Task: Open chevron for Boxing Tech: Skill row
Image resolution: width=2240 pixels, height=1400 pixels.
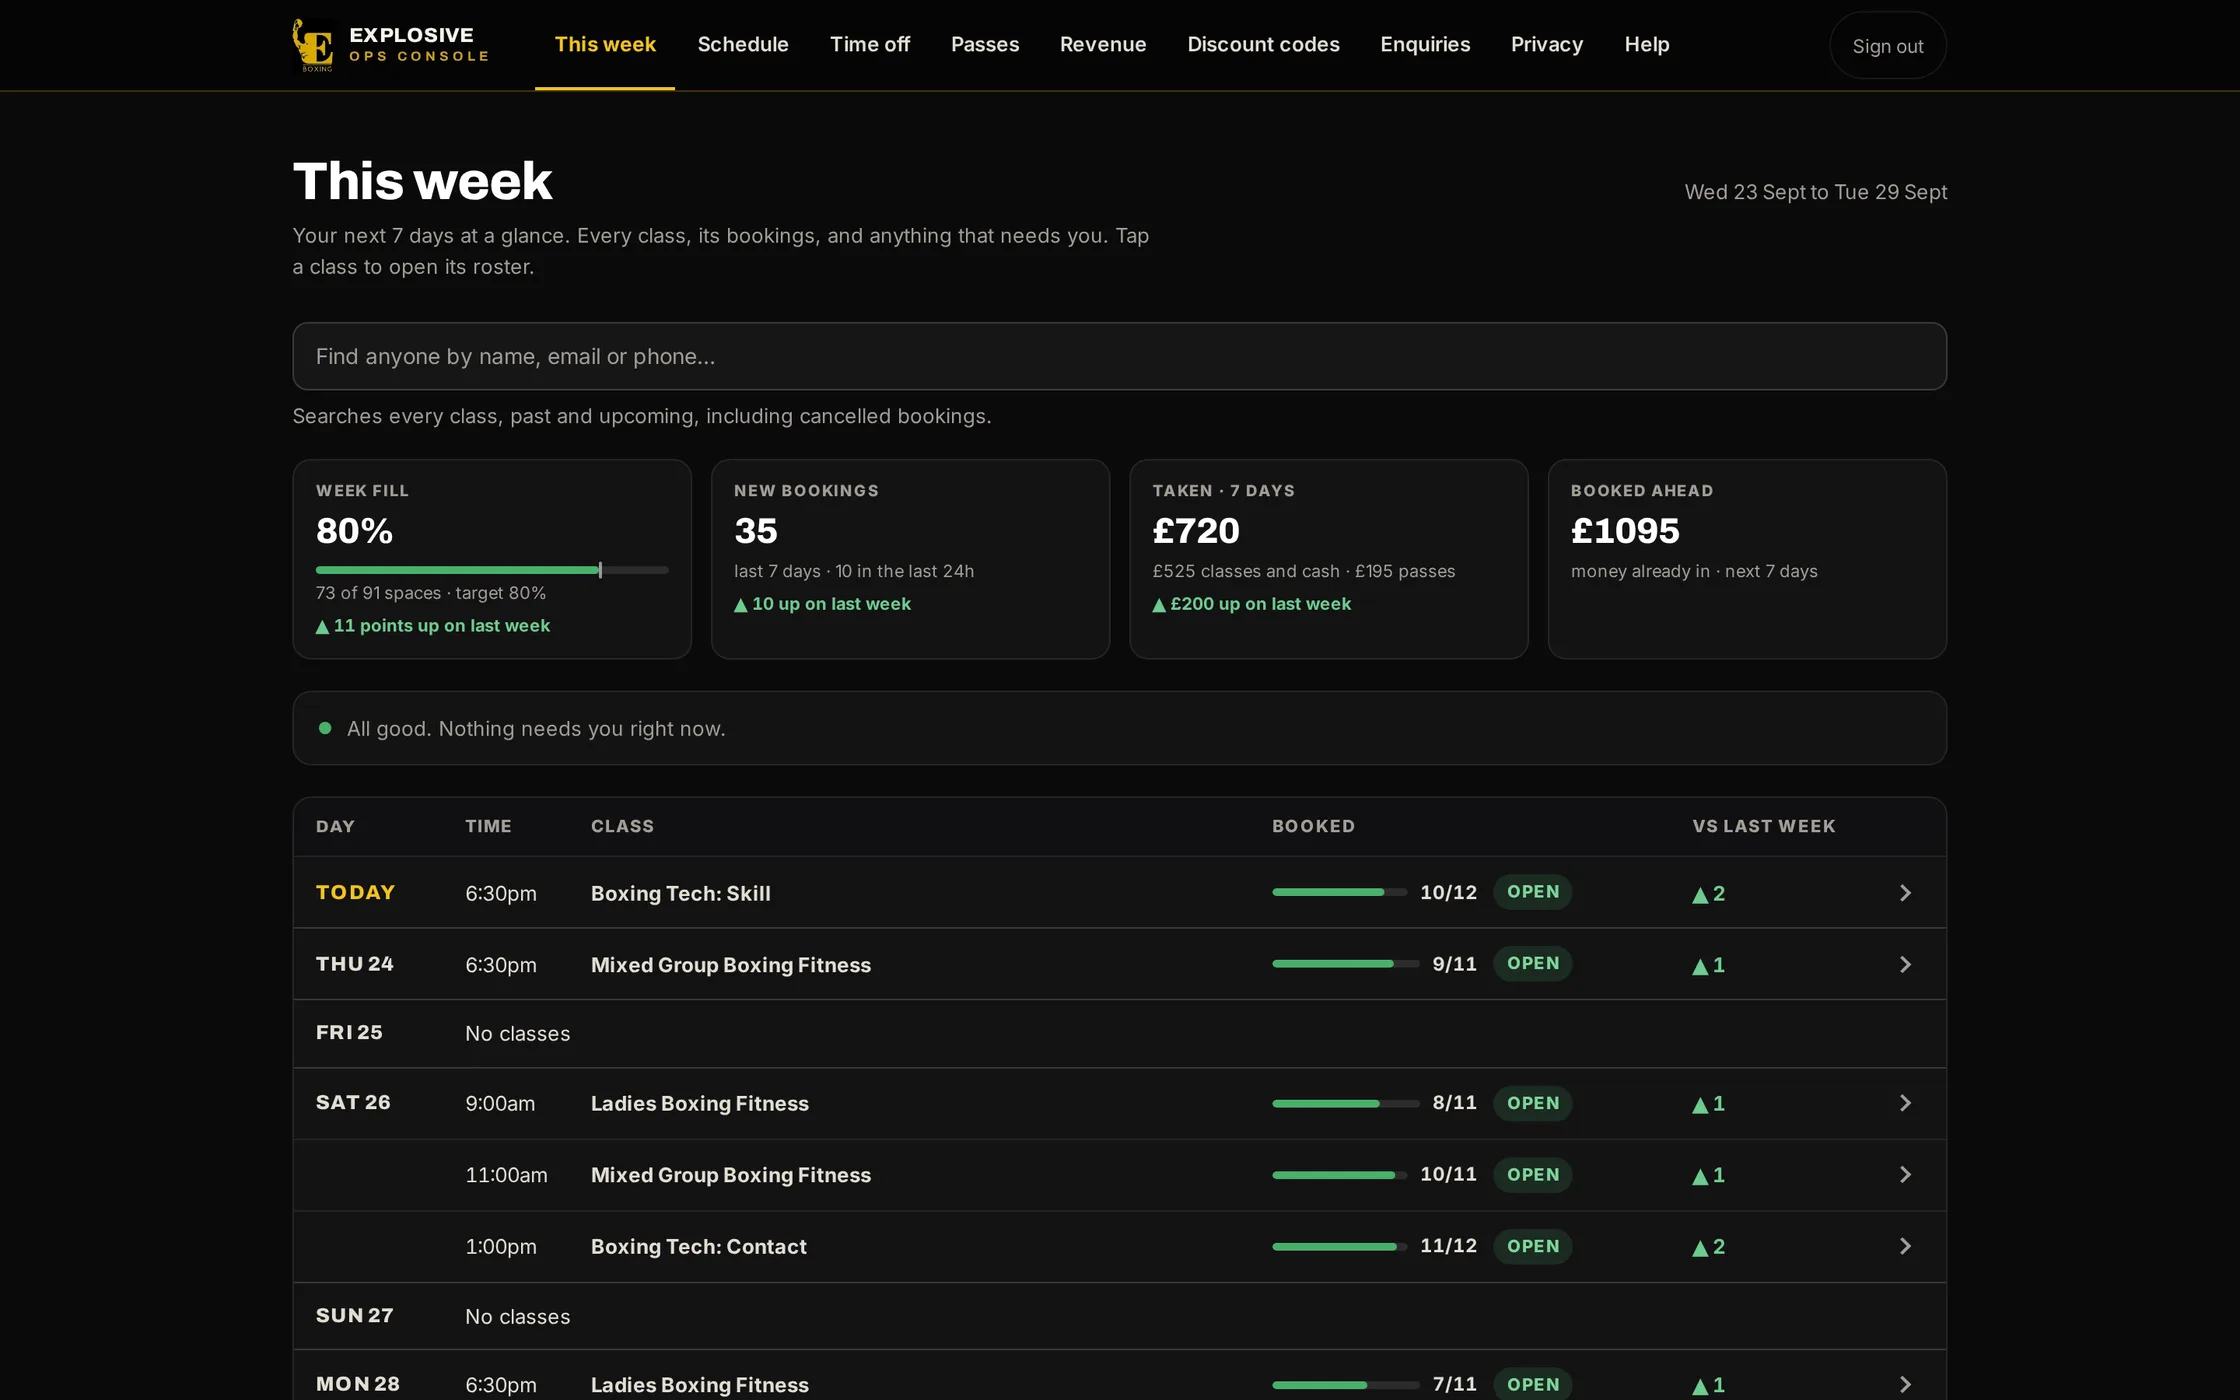Action: 1905,893
